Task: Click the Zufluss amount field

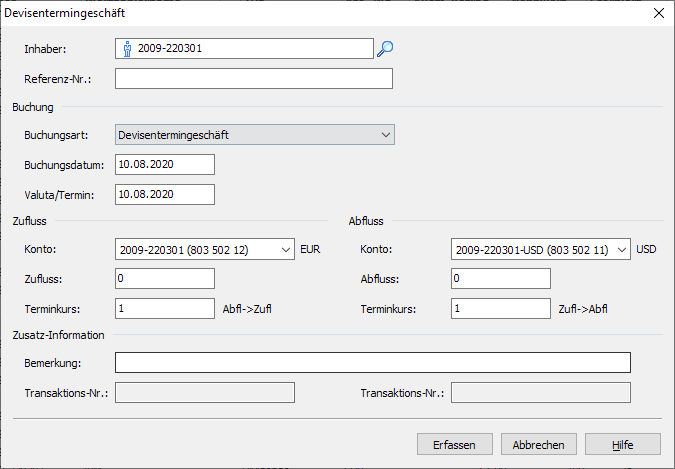Action: click(x=165, y=279)
